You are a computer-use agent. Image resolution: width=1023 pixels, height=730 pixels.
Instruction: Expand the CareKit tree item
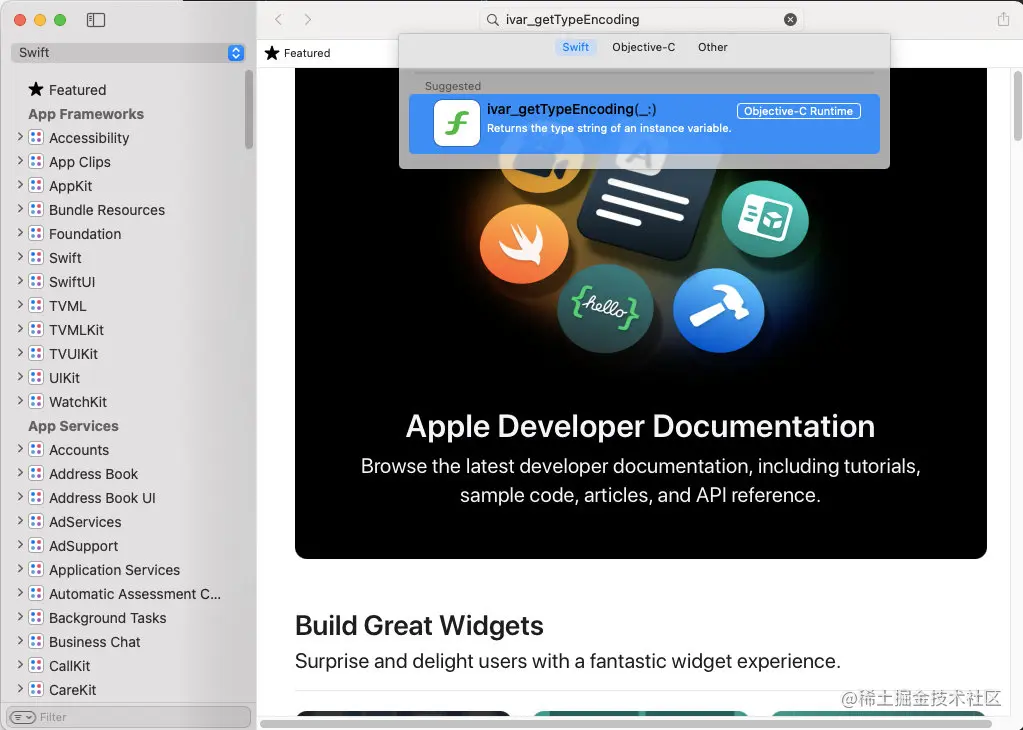point(20,689)
